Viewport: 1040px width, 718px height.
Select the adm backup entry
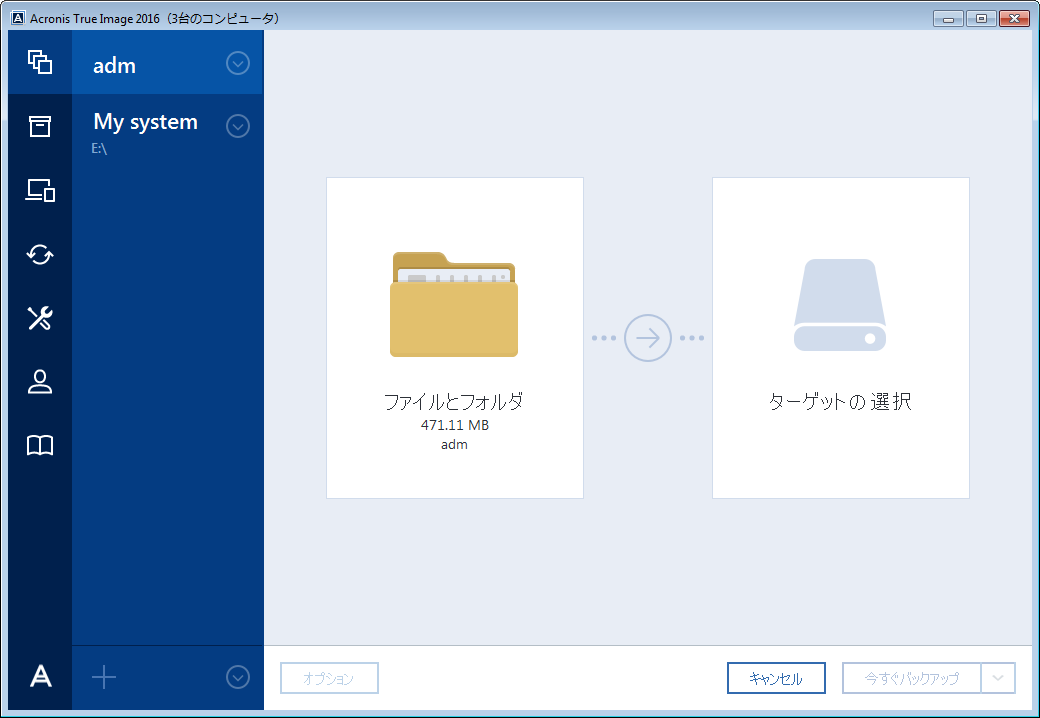click(167, 62)
